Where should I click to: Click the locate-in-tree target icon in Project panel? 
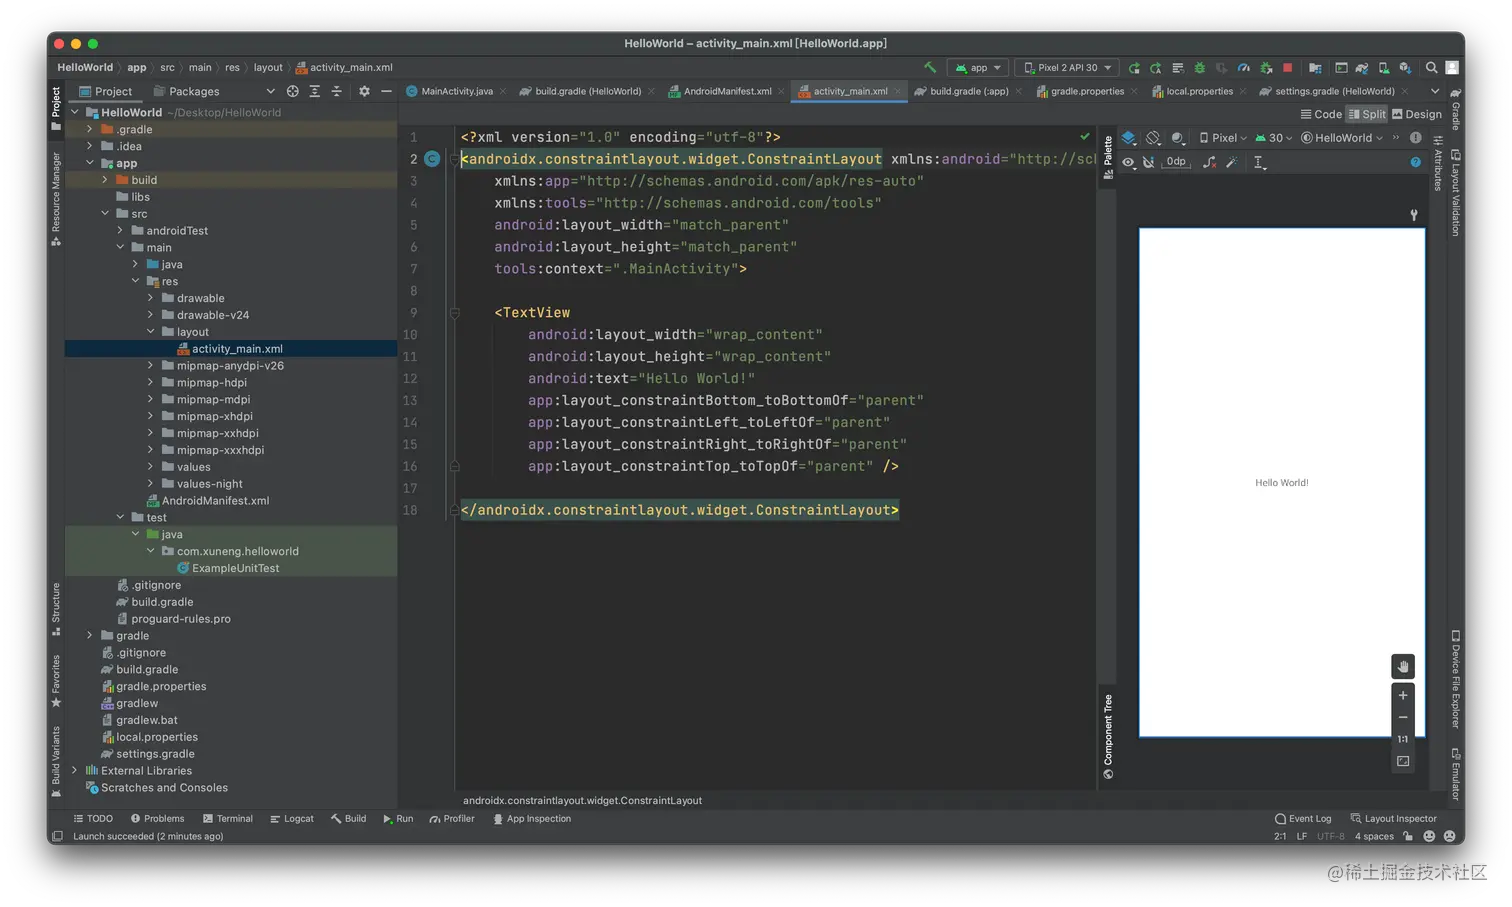click(293, 91)
